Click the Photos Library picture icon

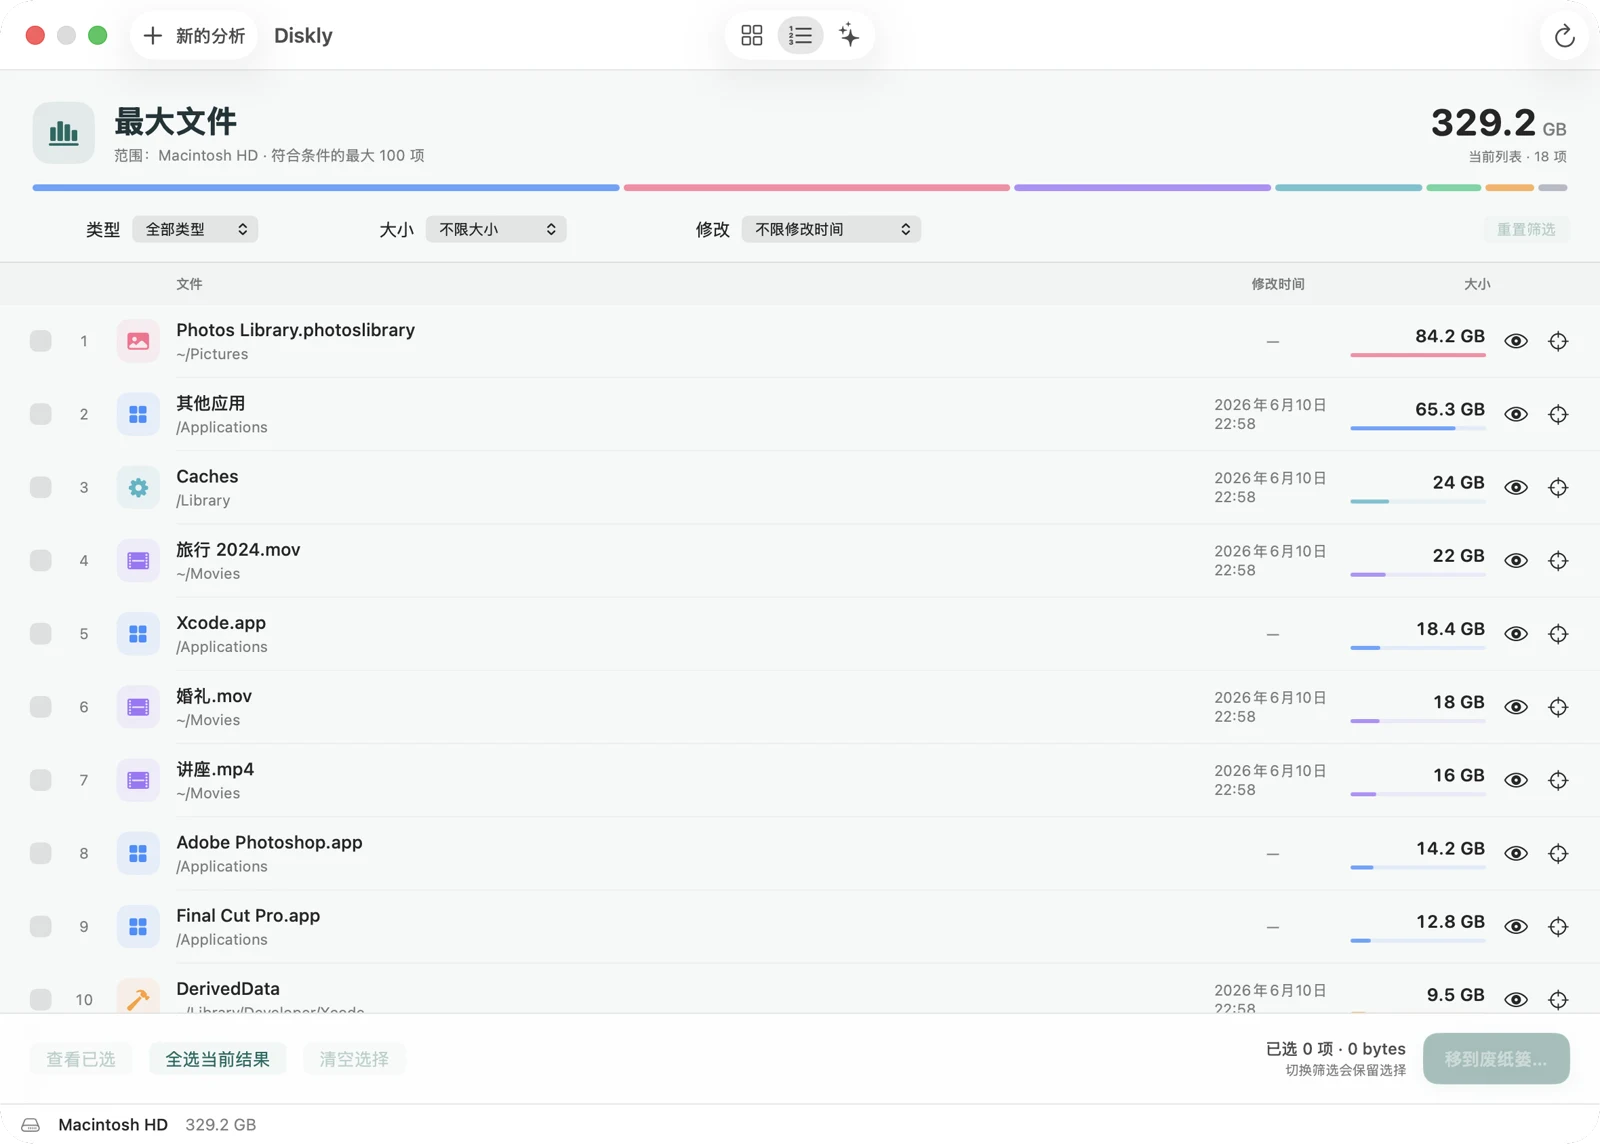138,341
